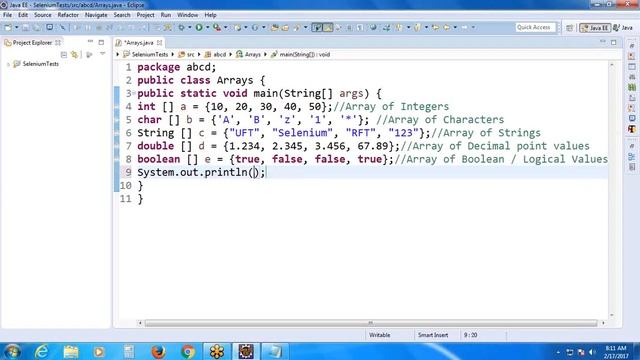Click the Previous Annotation toolbar icon
This screenshot has width=640, height=360.
[x=417, y=27]
